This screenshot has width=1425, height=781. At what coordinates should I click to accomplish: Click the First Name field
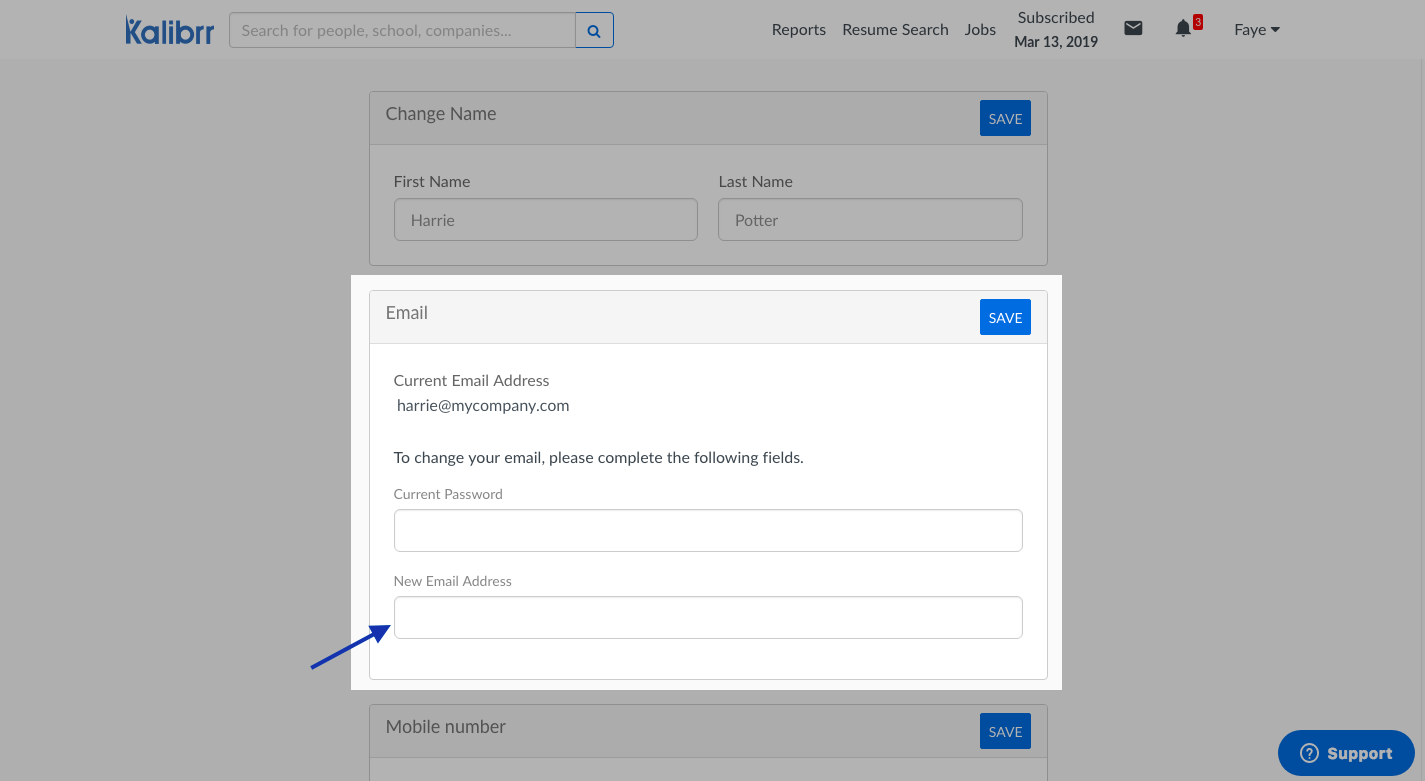545,220
